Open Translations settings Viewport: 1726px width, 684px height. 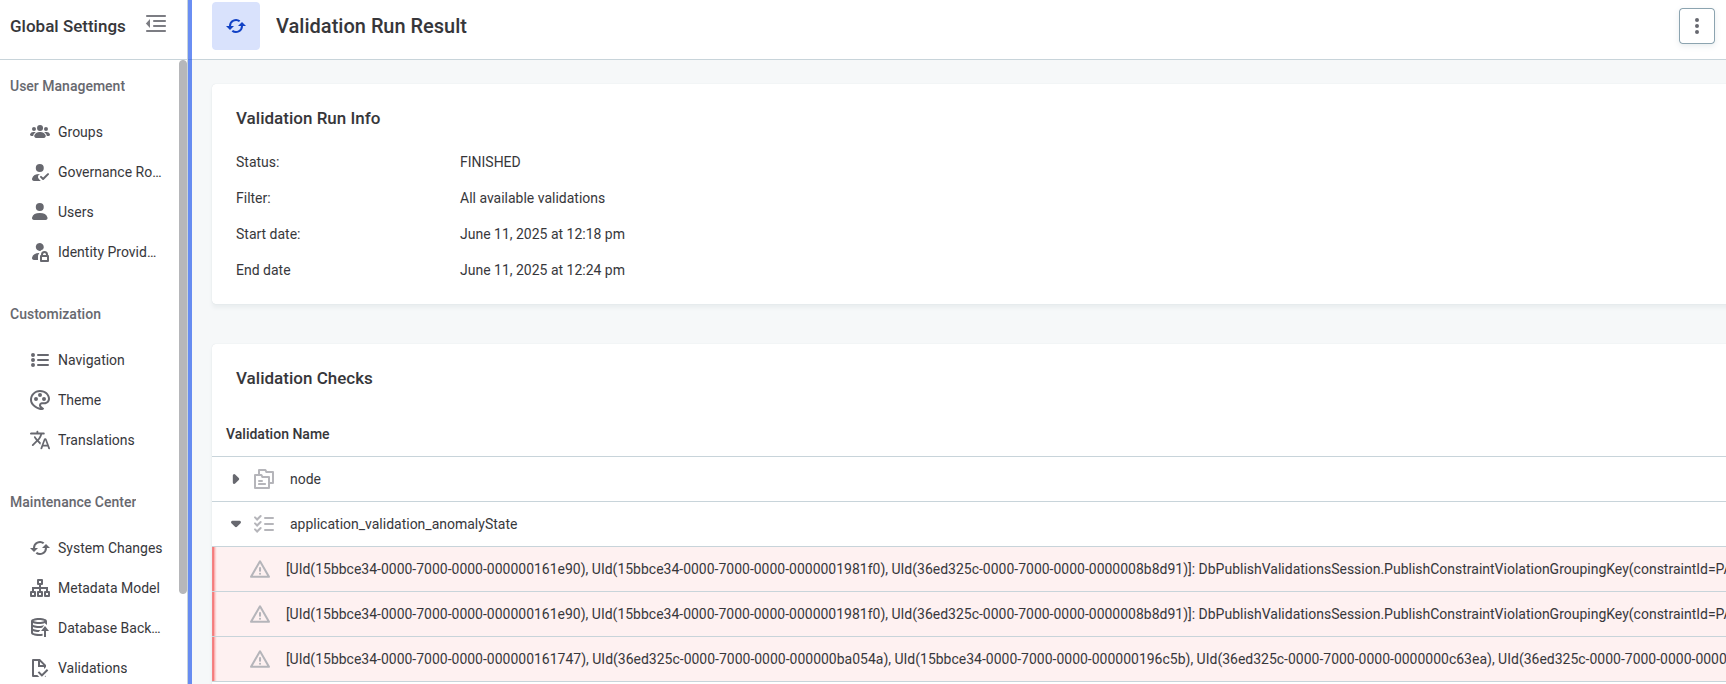[x=95, y=440]
